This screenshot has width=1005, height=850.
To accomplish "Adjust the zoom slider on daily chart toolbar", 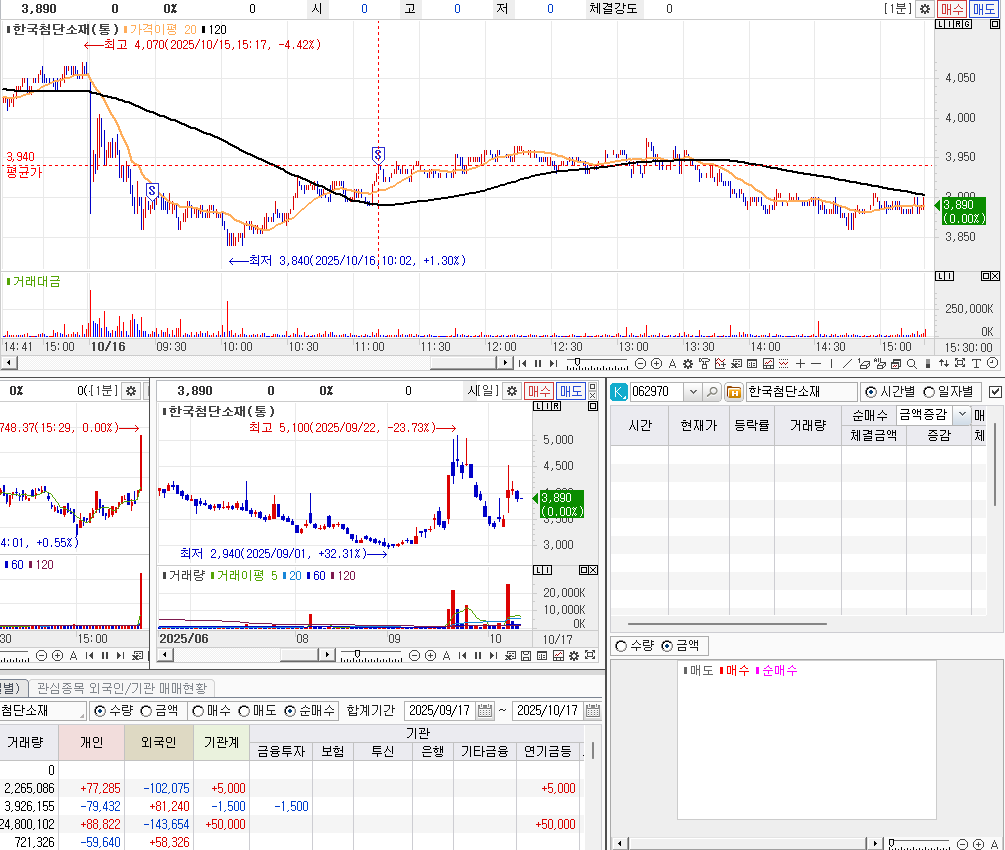I will [357, 654].
